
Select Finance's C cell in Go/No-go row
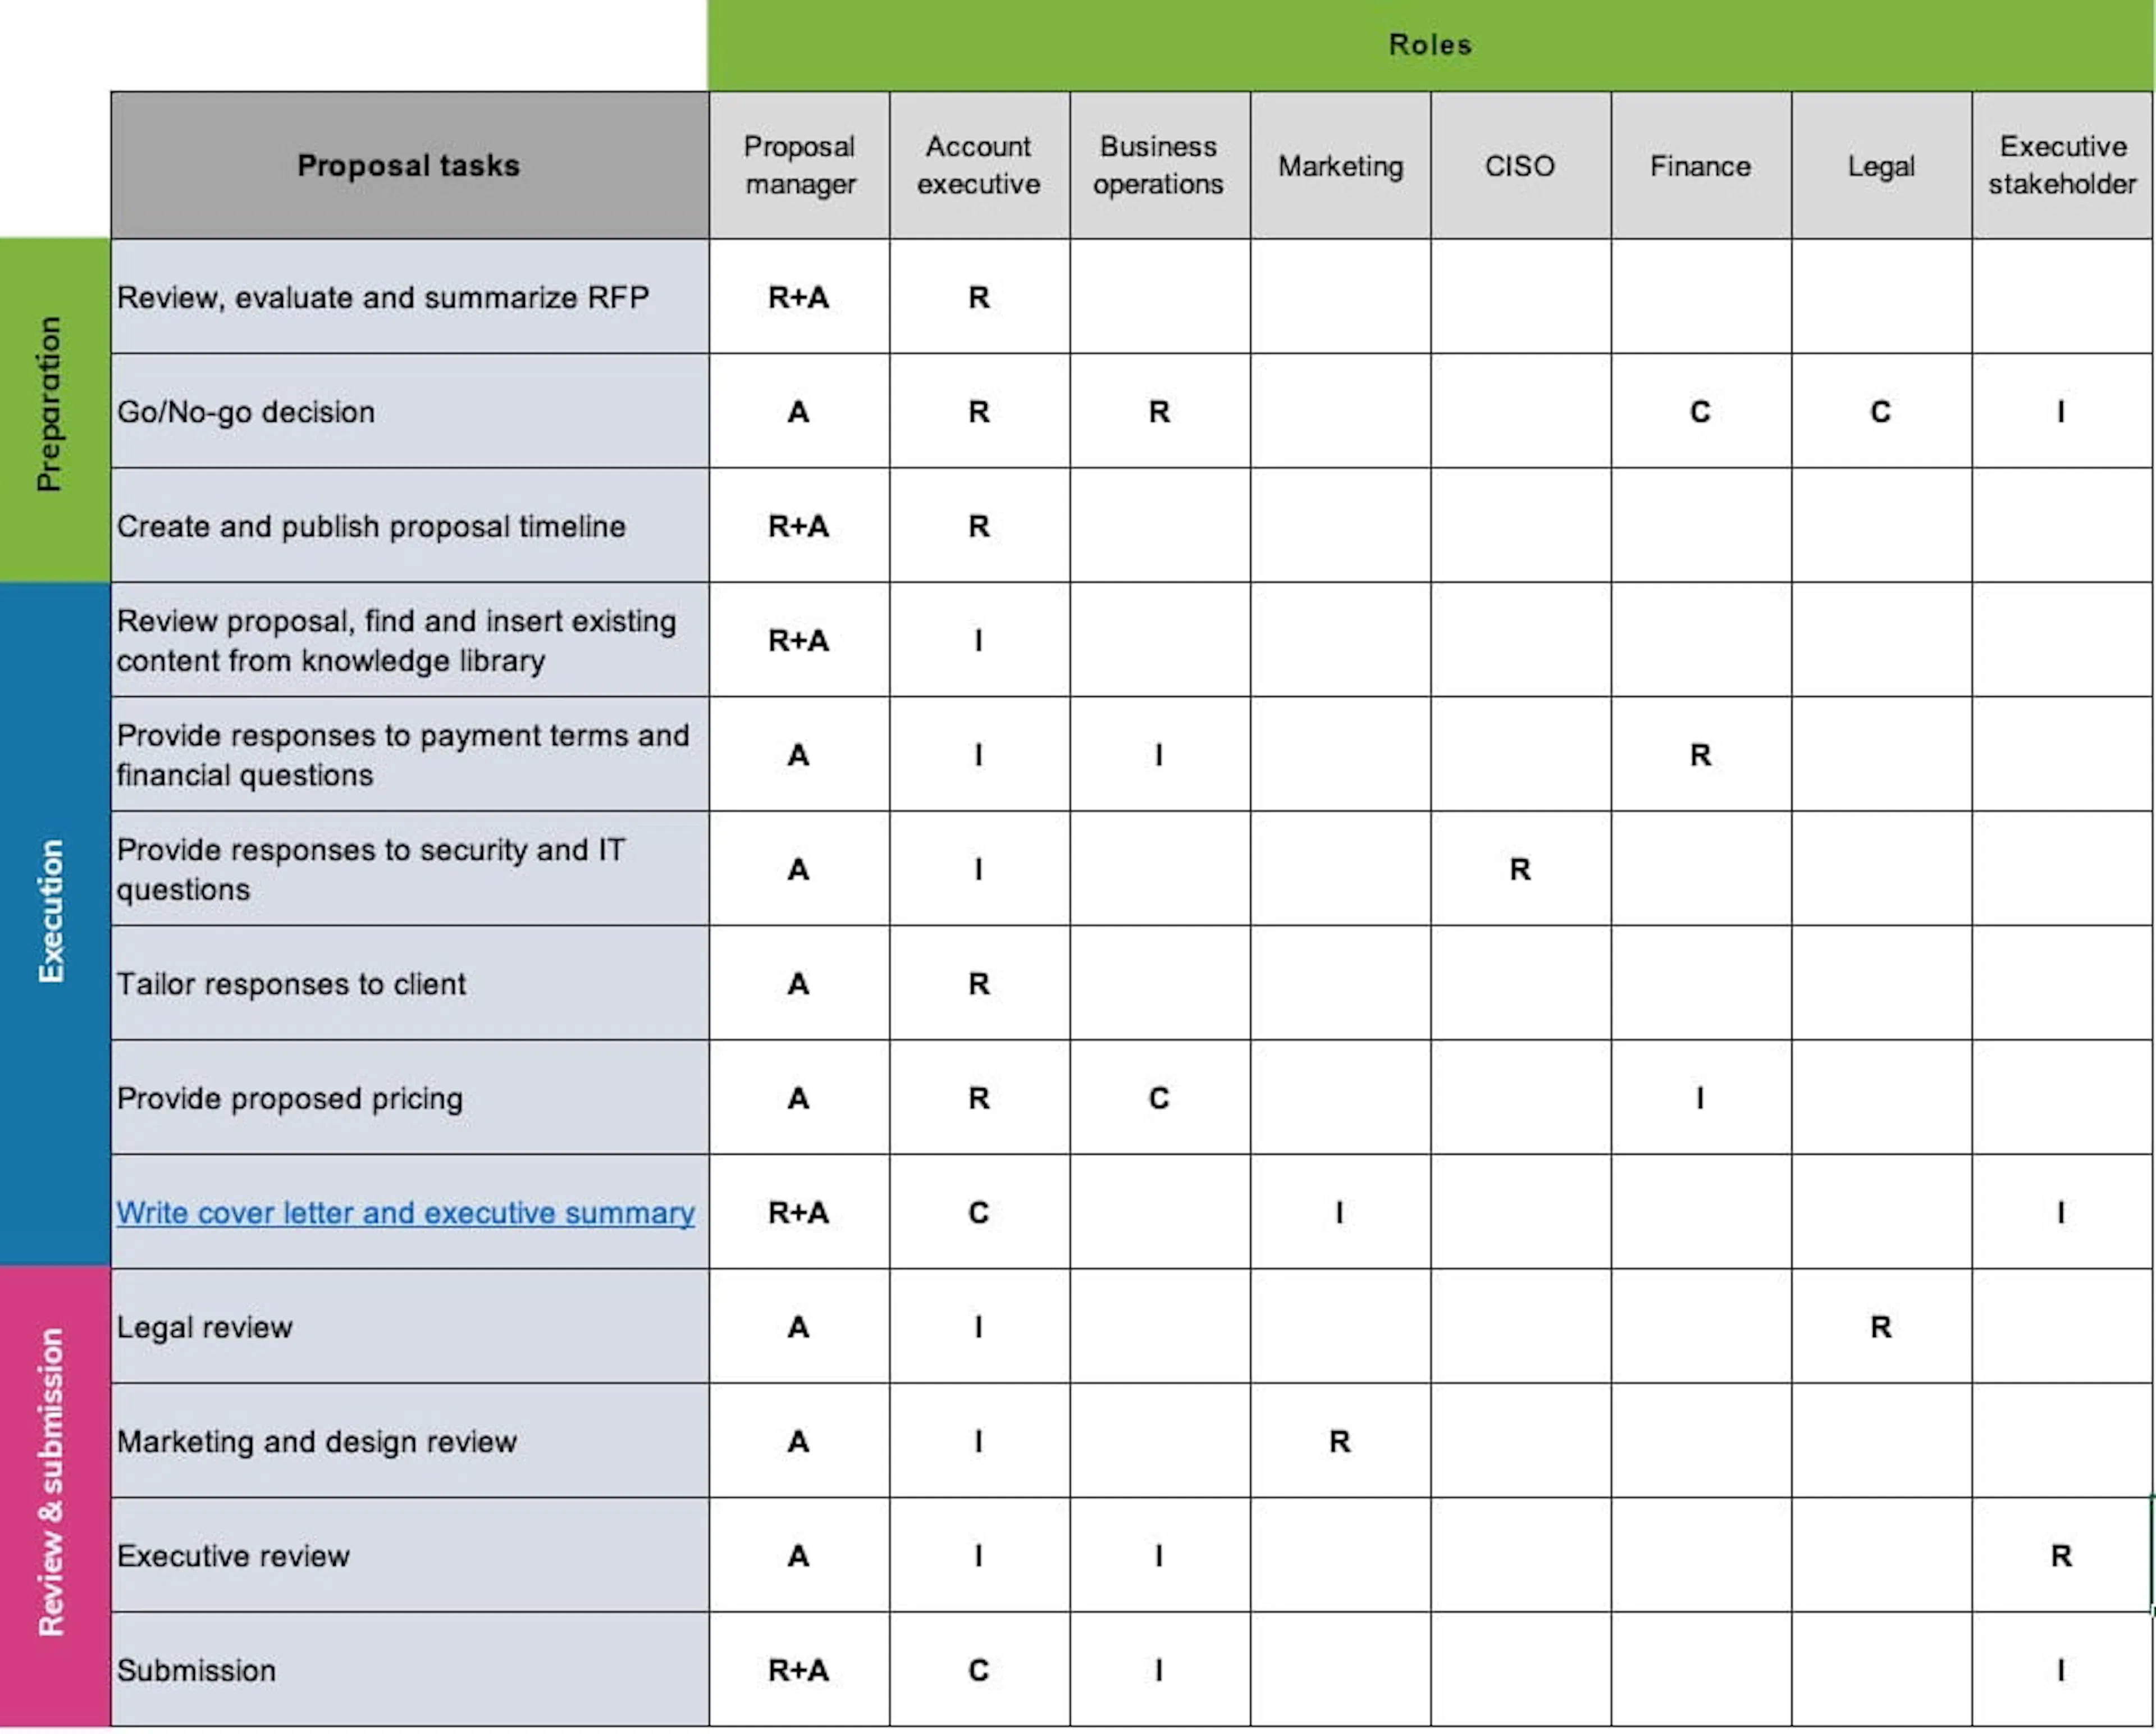tap(1699, 412)
